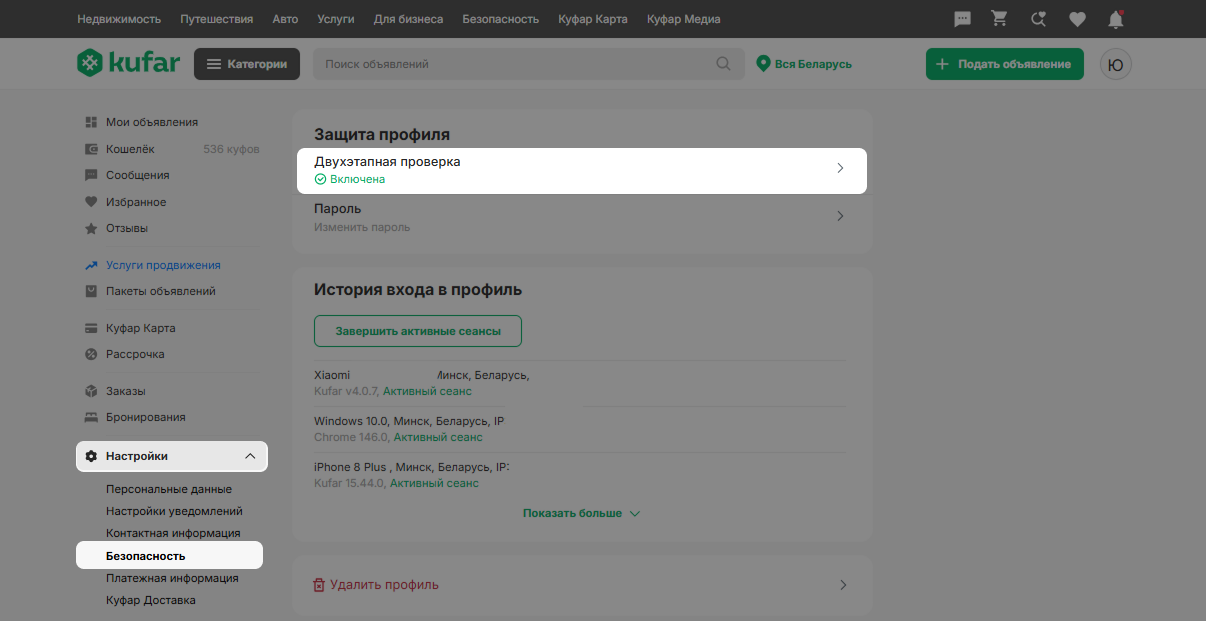Click Удалить профиль link text
The image size is (1206, 621).
tap(384, 585)
